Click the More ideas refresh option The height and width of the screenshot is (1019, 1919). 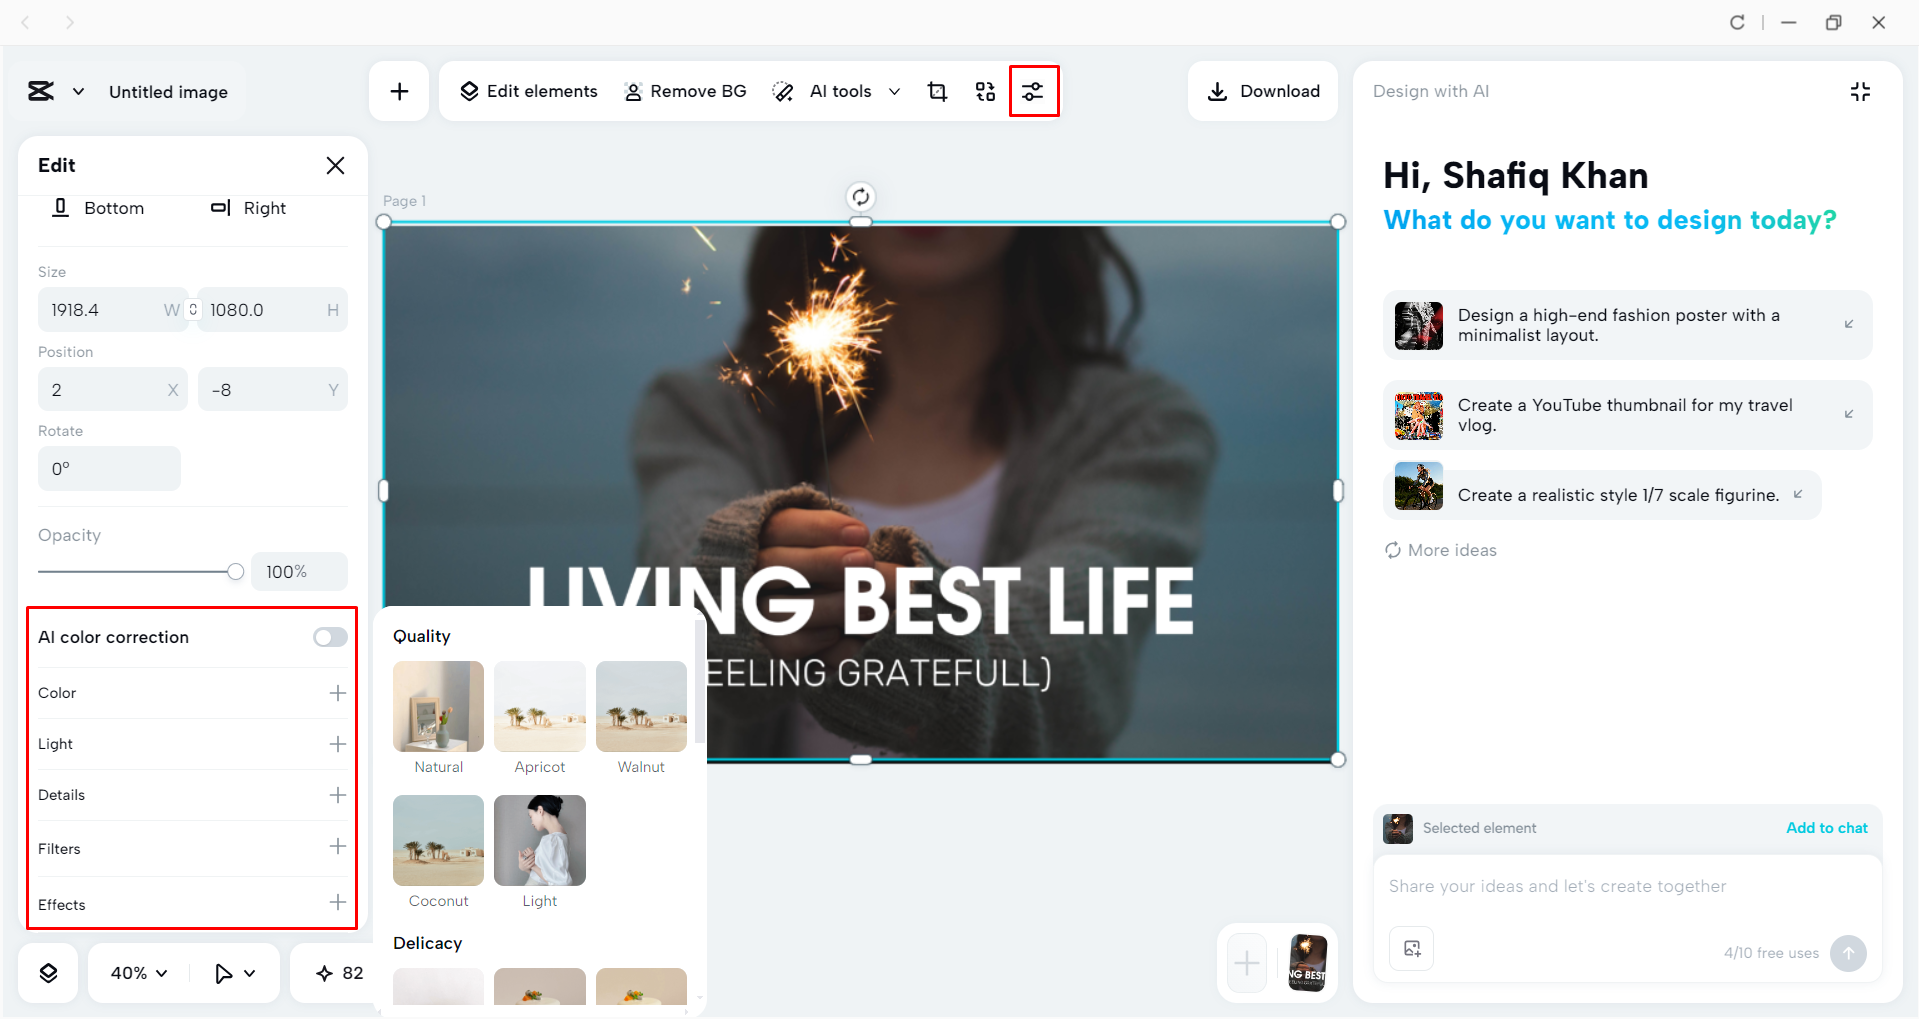click(x=1439, y=550)
